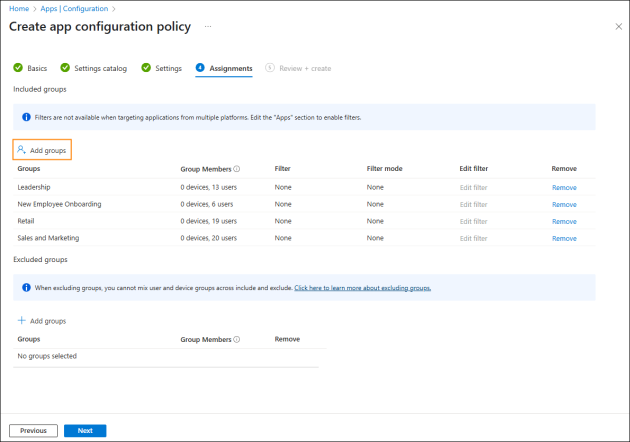Click the Group Members info icon in Included groups
Screen dimensions: 630x442
pos(237,169)
